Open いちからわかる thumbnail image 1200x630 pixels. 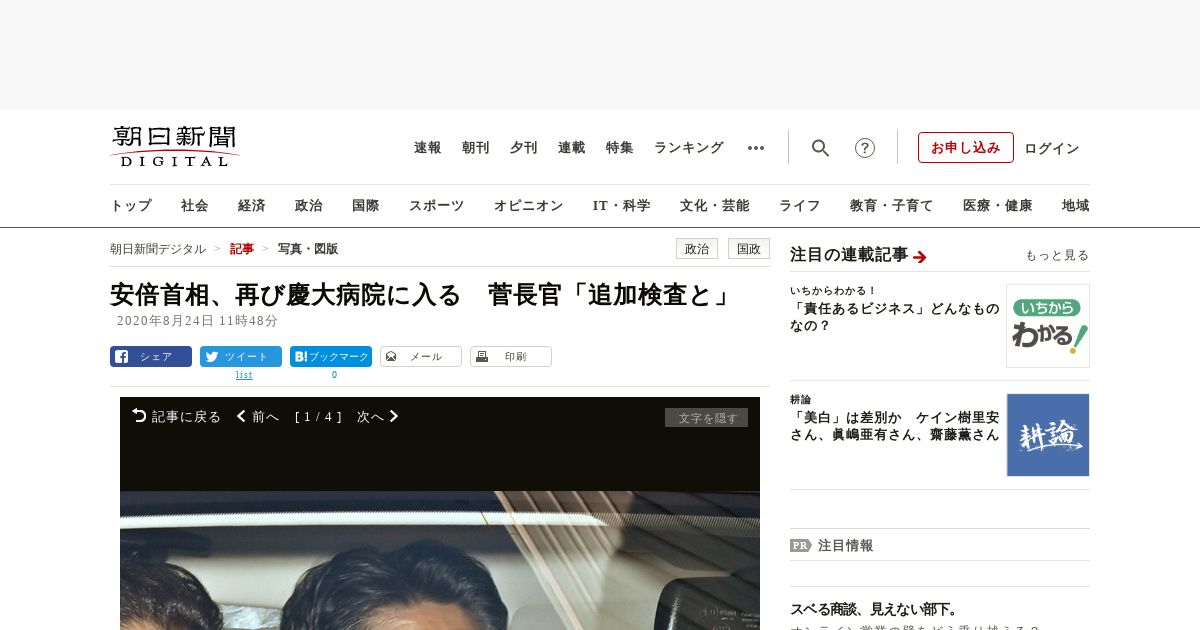[x=1048, y=326]
